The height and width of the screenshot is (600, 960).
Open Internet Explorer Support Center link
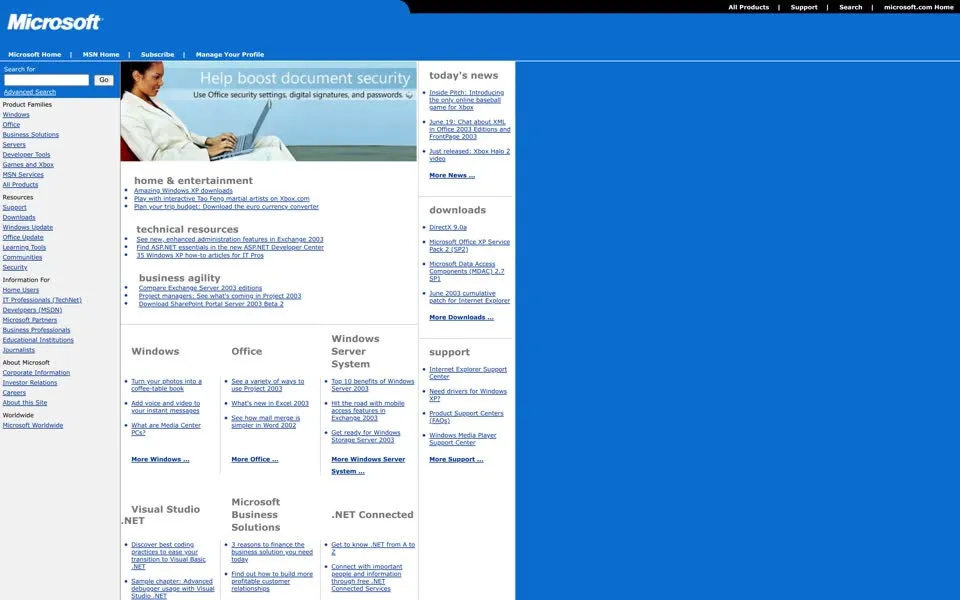468,373
